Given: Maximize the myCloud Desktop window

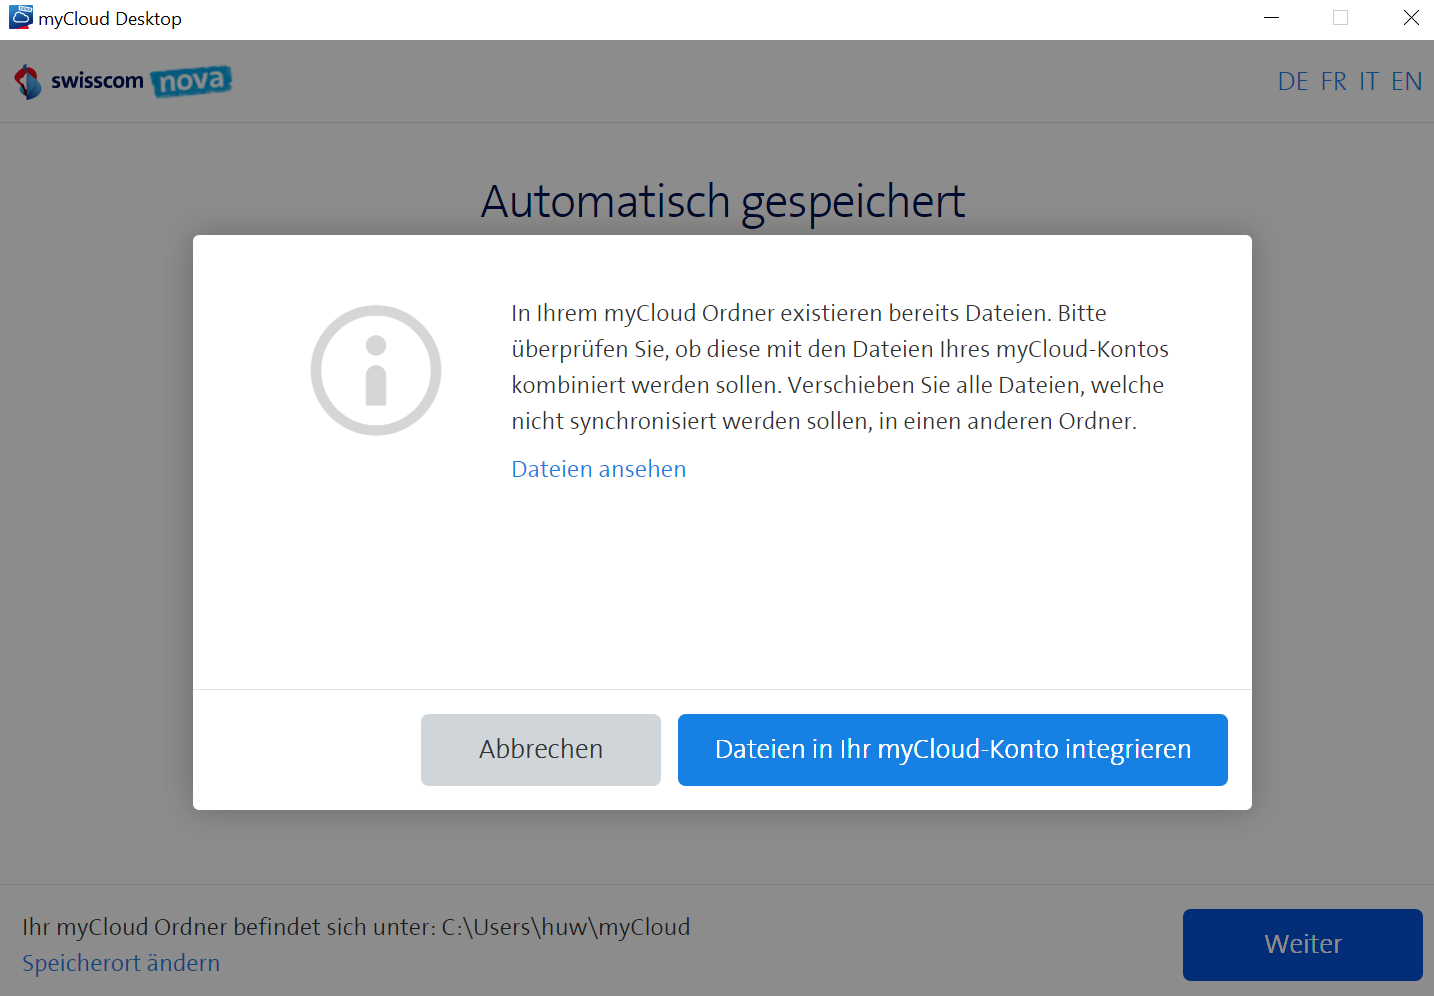Looking at the screenshot, I should coord(1340,17).
